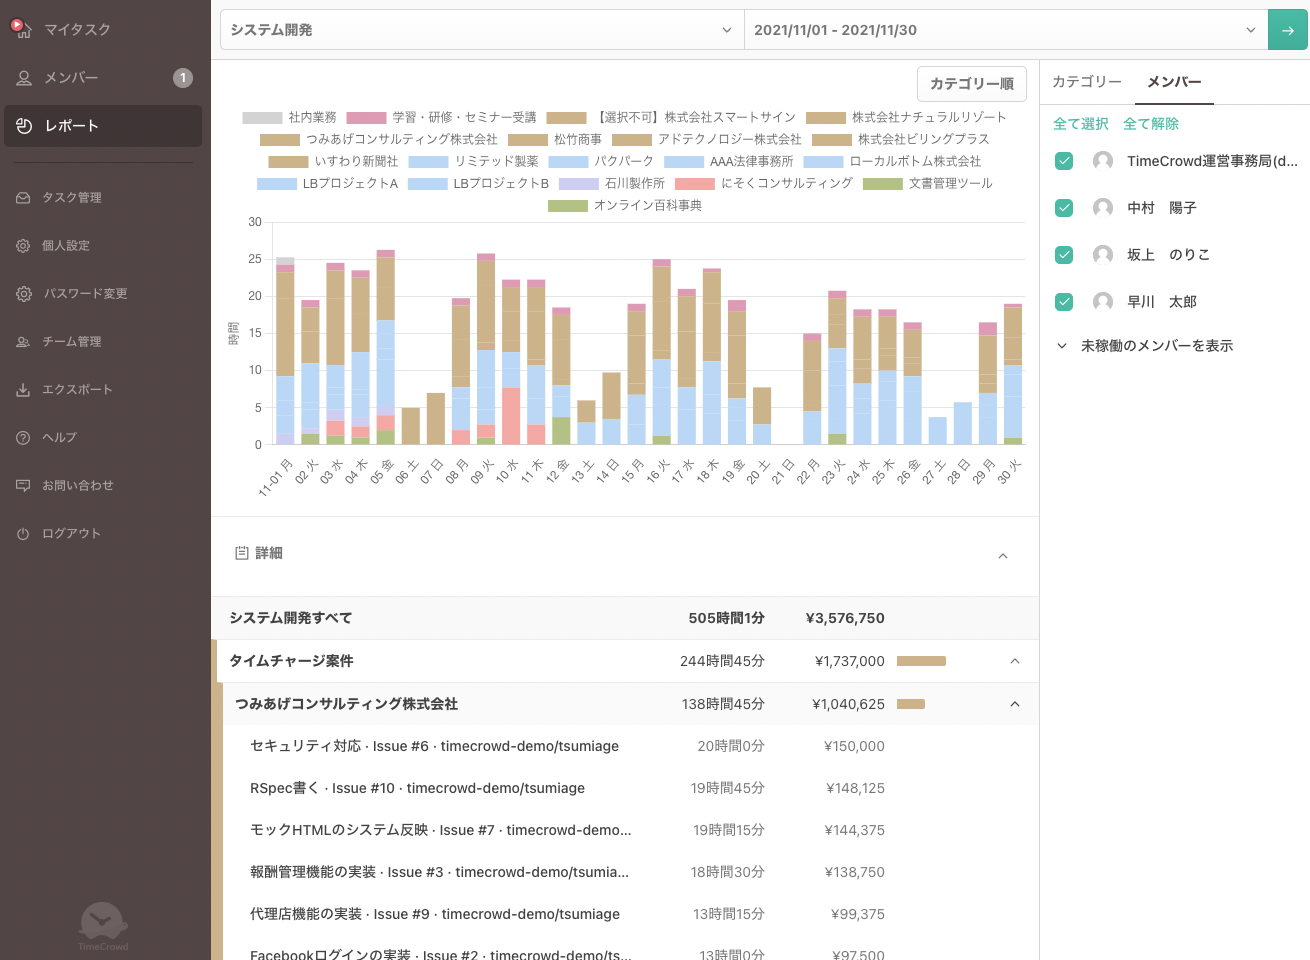
Task: Click the Task Management icon (タスク管理)
Action: click(23, 198)
